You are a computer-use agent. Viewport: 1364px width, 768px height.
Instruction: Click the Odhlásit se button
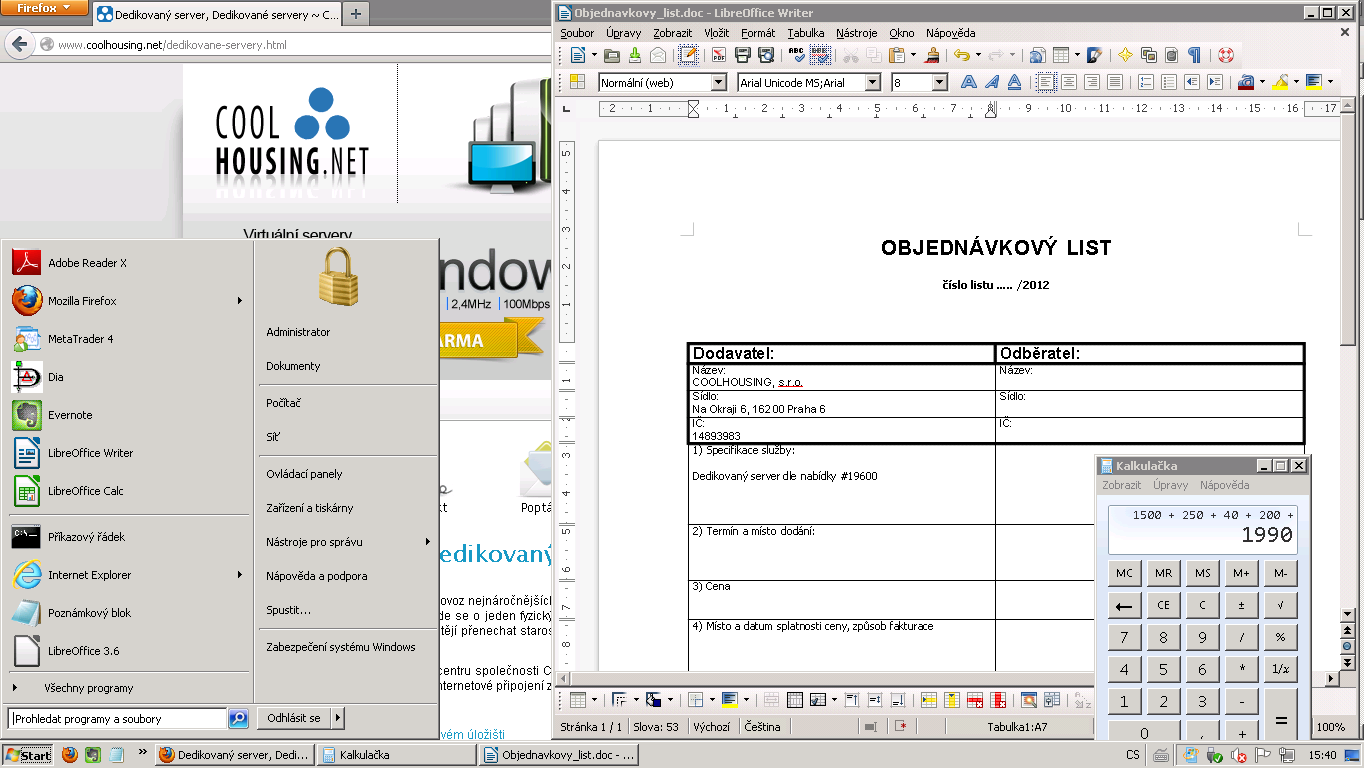point(294,718)
